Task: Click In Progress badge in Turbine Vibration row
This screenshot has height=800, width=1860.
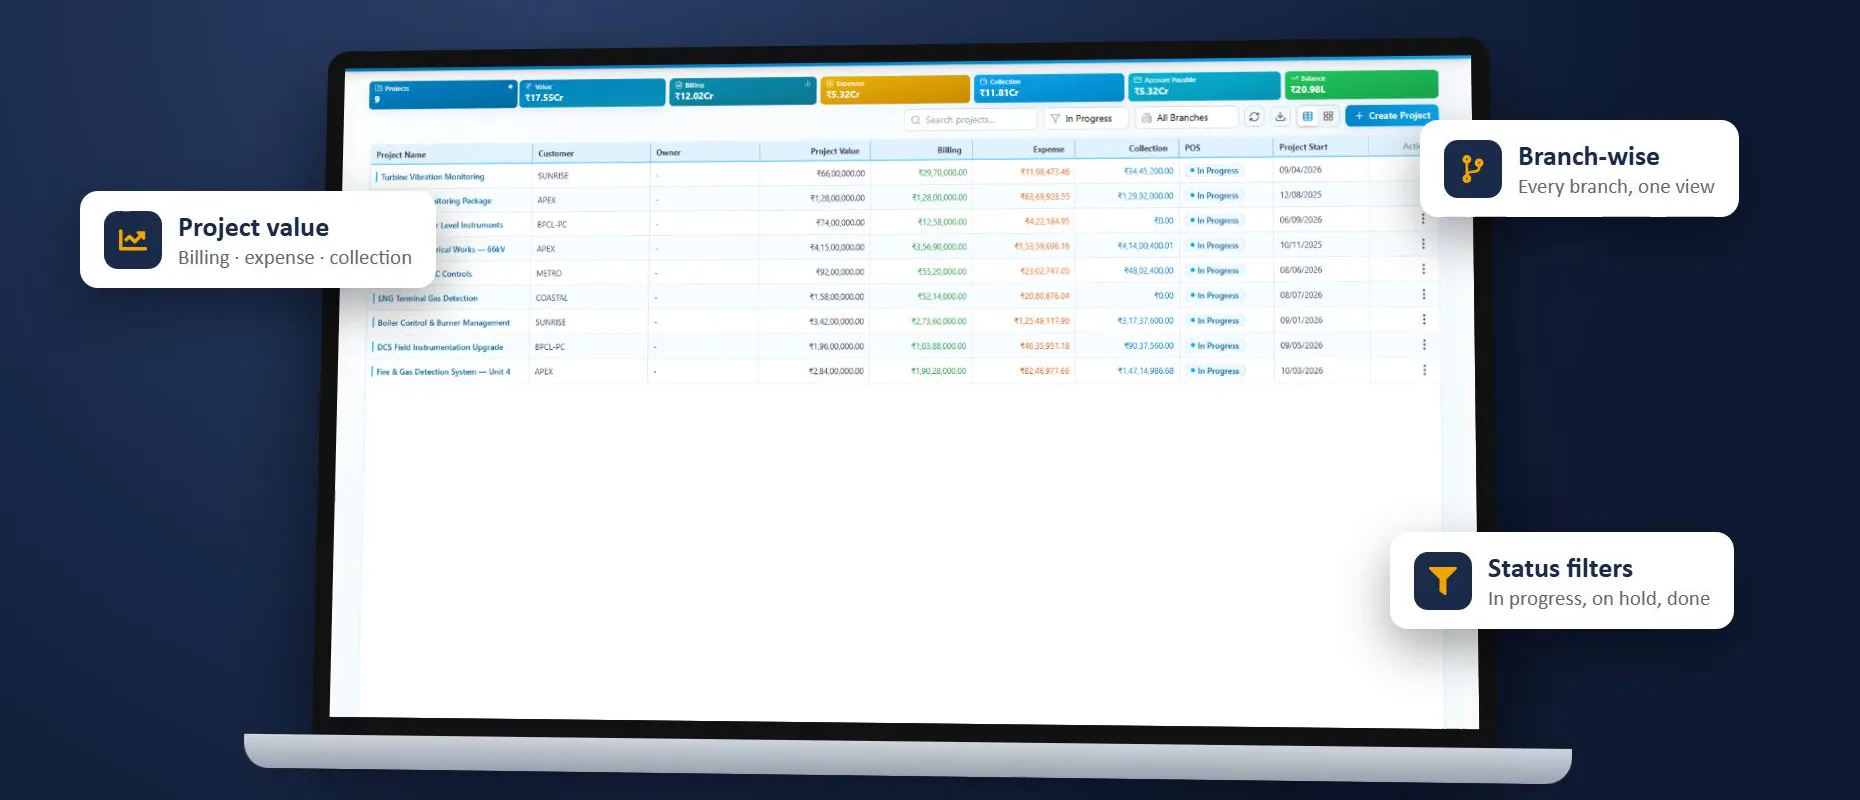Action: [1214, 171]
